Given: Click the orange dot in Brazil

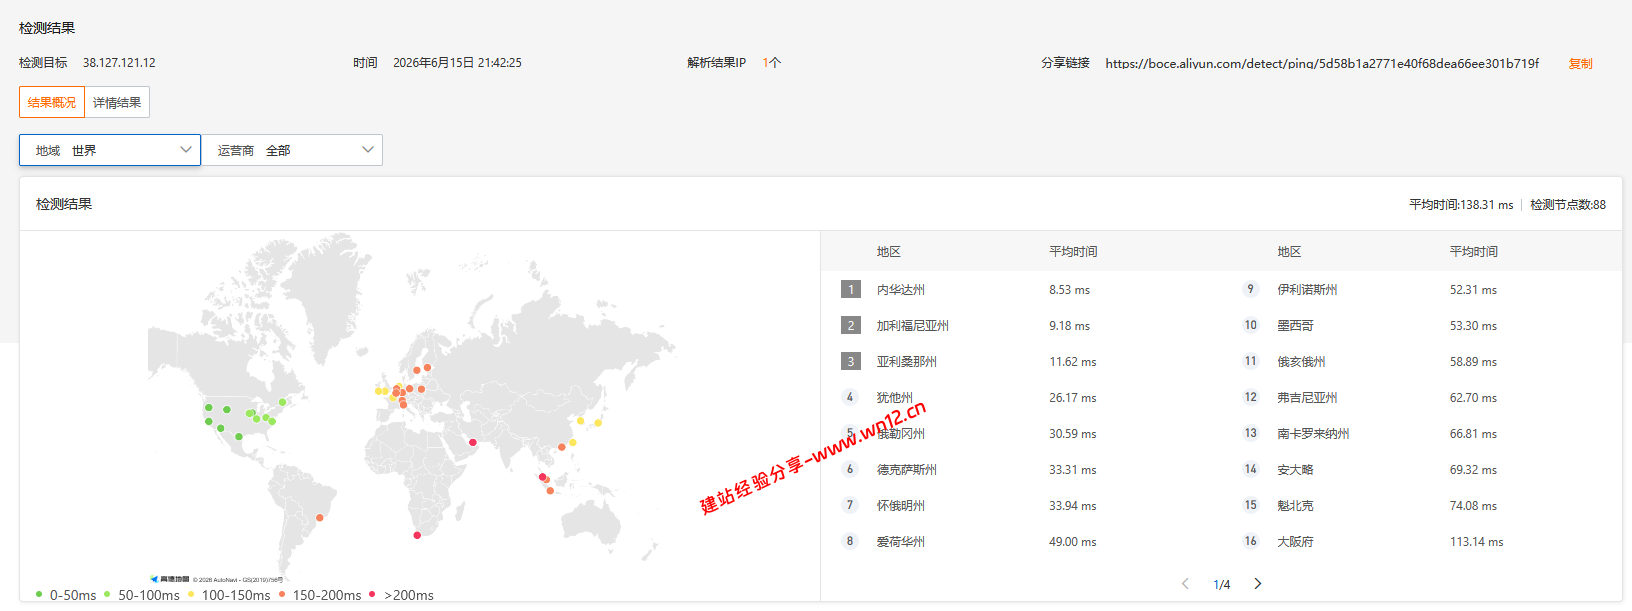Looking at the screenshot, I should click(x=319, y=517).
